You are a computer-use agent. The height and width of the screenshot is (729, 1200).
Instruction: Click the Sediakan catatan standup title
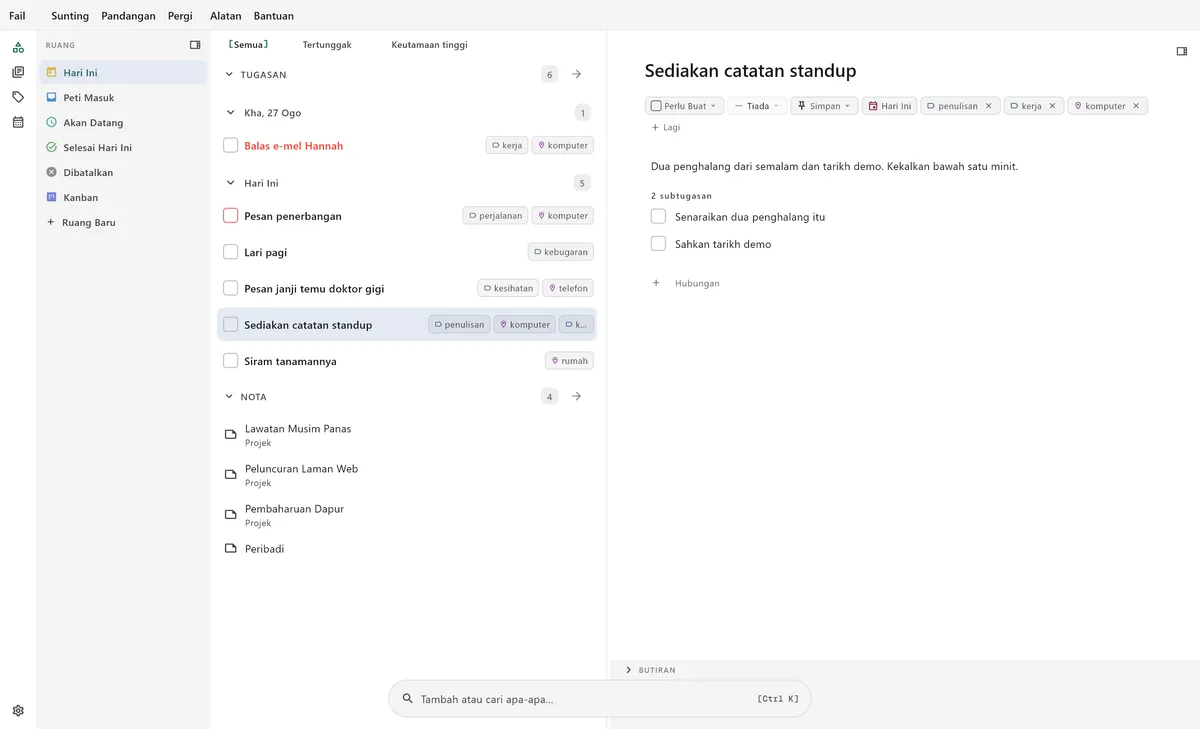(750, 71)
